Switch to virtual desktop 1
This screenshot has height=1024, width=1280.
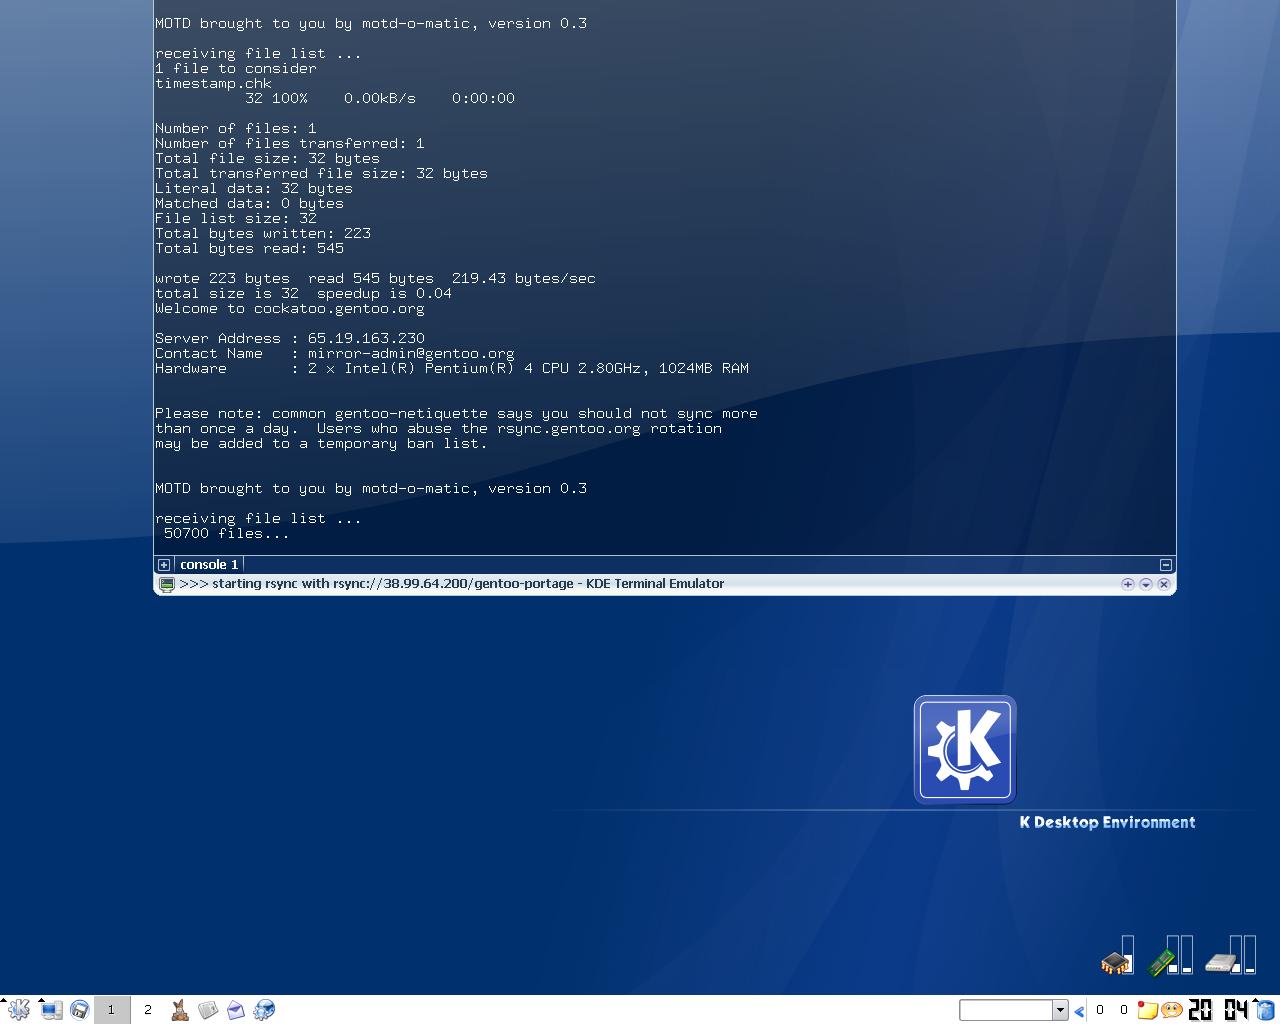pyautogui.click(x=112, y=1010)
